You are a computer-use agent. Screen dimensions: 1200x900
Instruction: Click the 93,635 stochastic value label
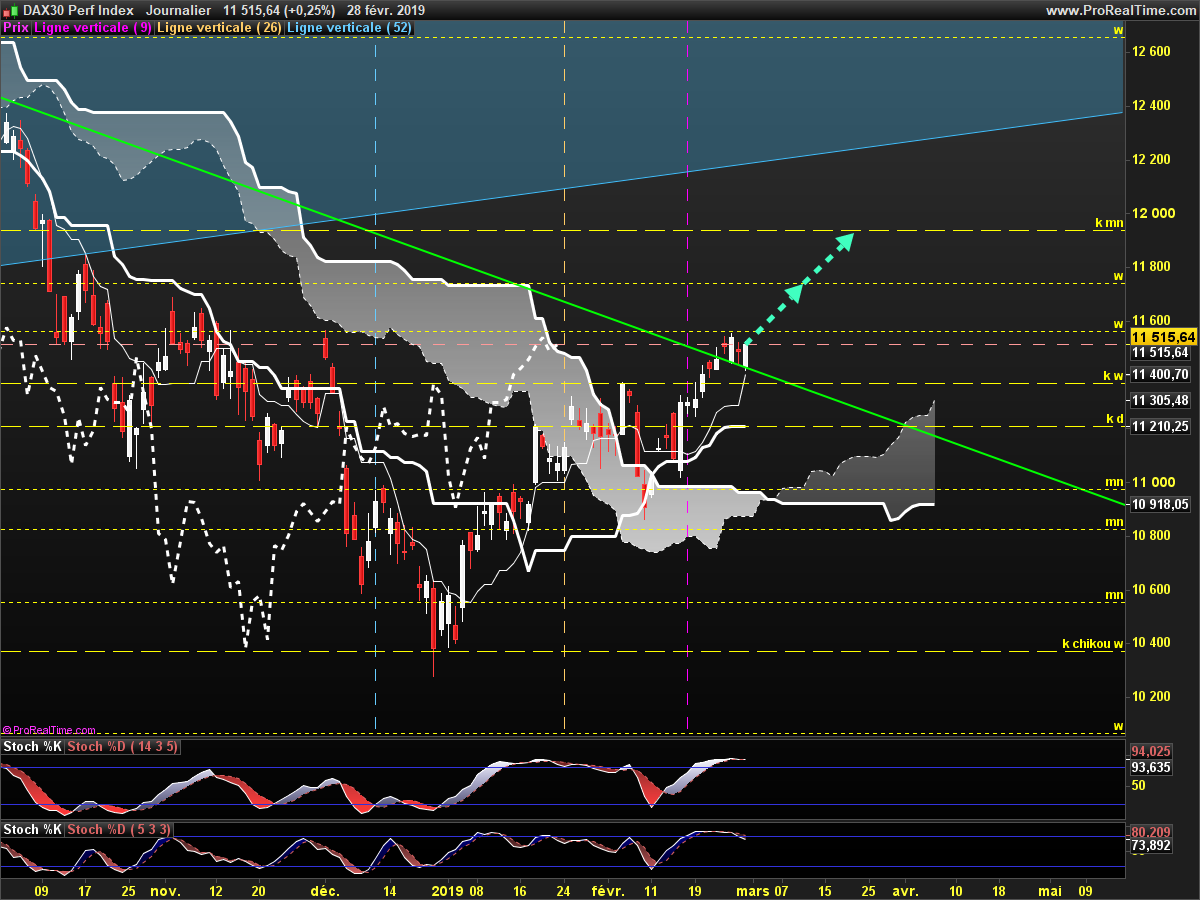(x=1151, y=768)
